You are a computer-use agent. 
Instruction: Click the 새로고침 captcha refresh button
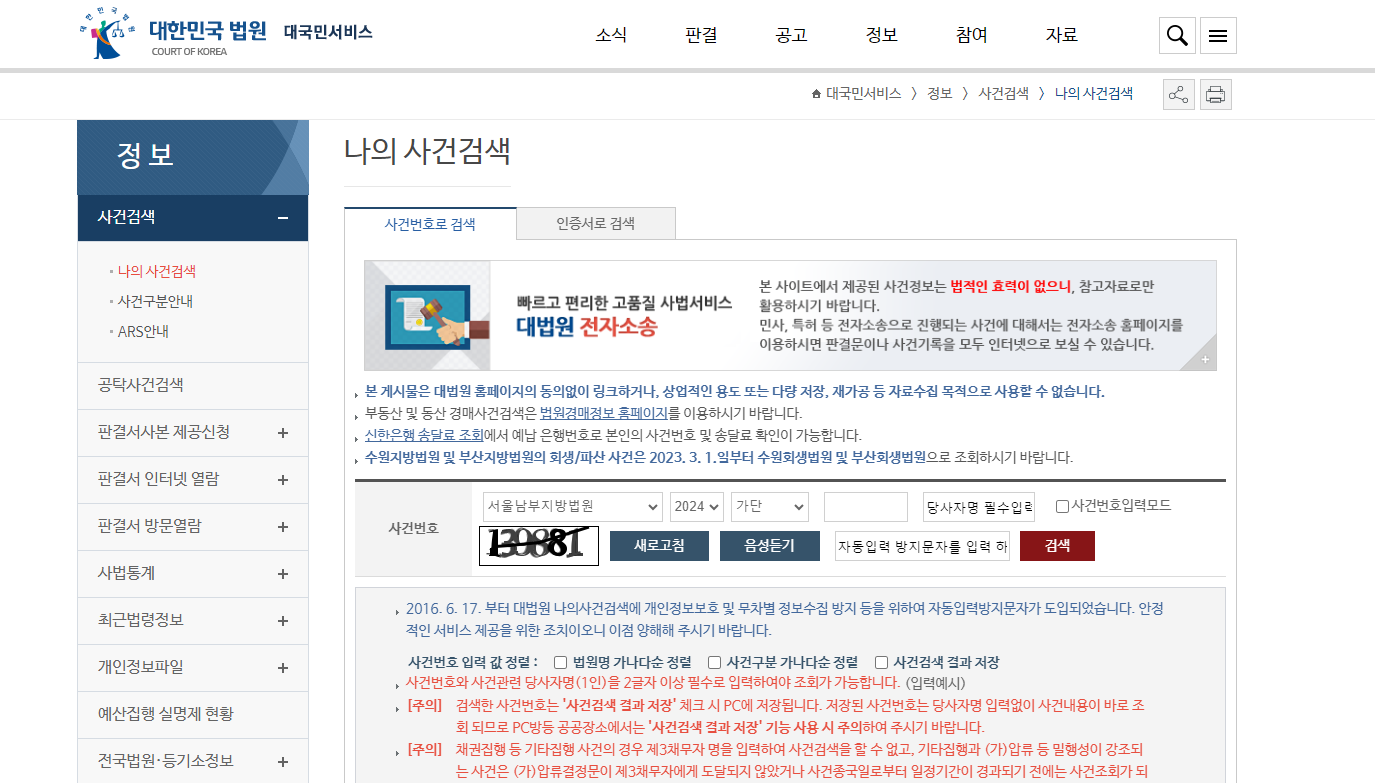(x=659, y=546)
